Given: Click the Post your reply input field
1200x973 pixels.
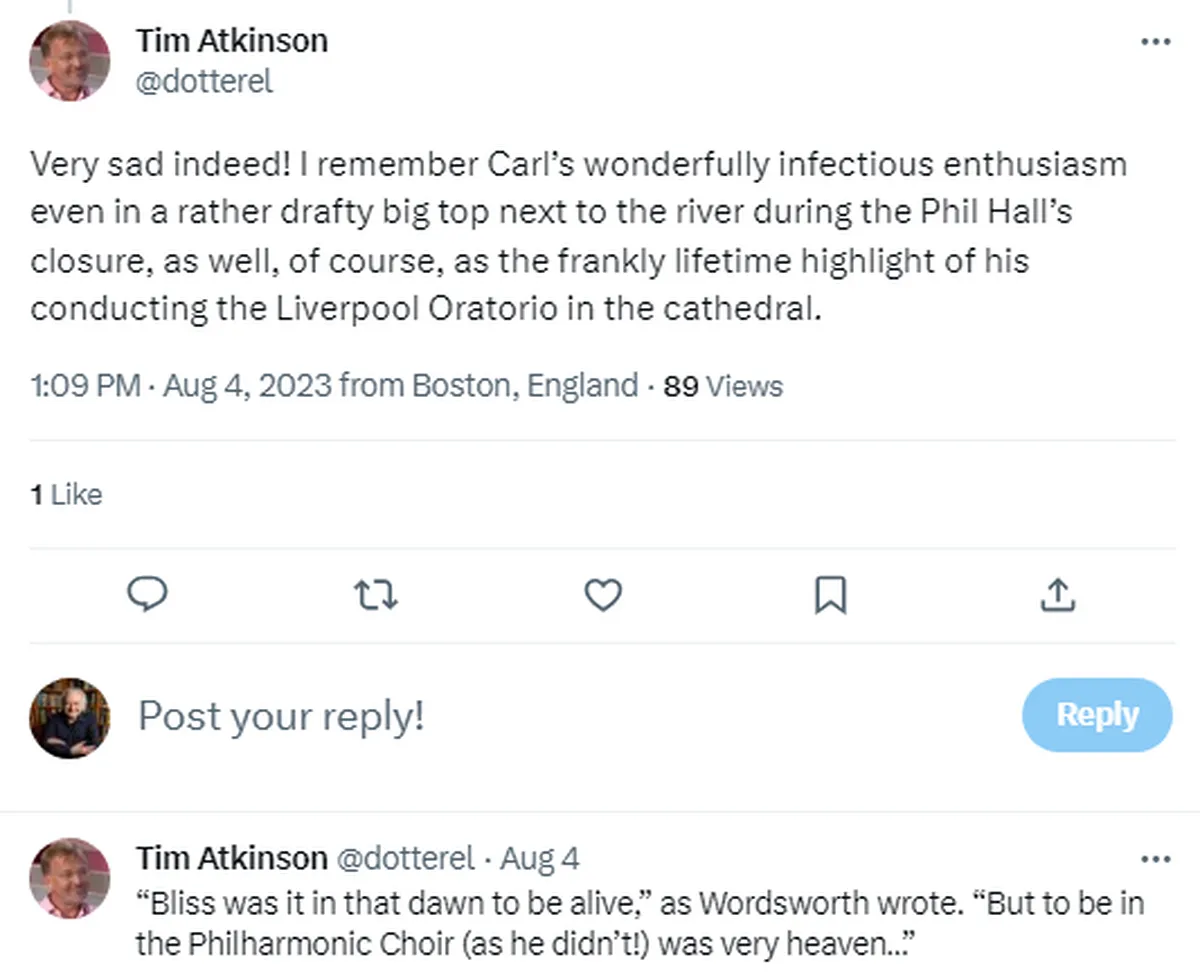Looking at the screenshot, I should 280,716.
